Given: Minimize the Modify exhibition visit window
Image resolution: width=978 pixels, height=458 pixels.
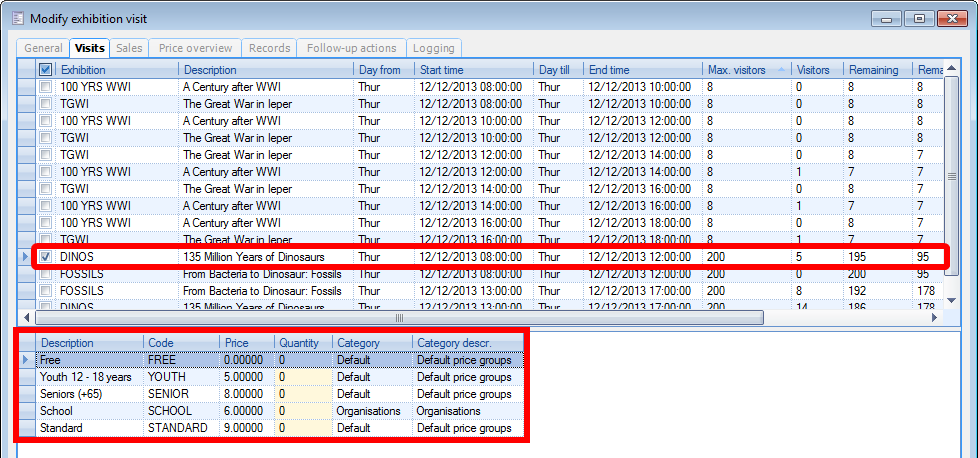Looking at the screenshot, I should click(888, 18).
